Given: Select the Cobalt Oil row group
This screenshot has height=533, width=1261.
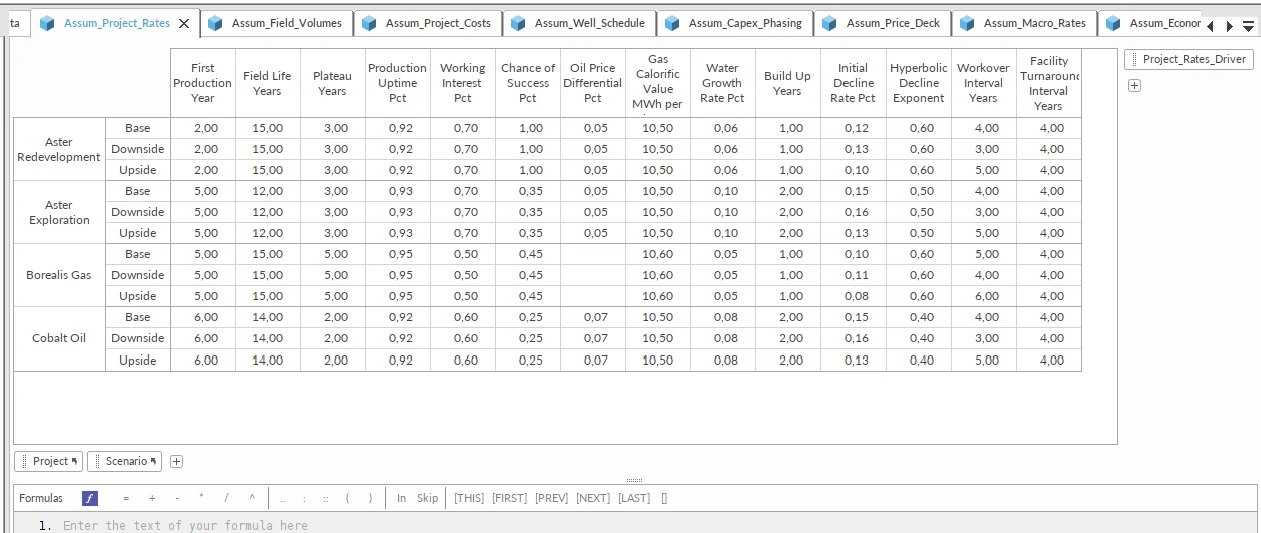Looking at the screenshot, I should tap(59, 338).
